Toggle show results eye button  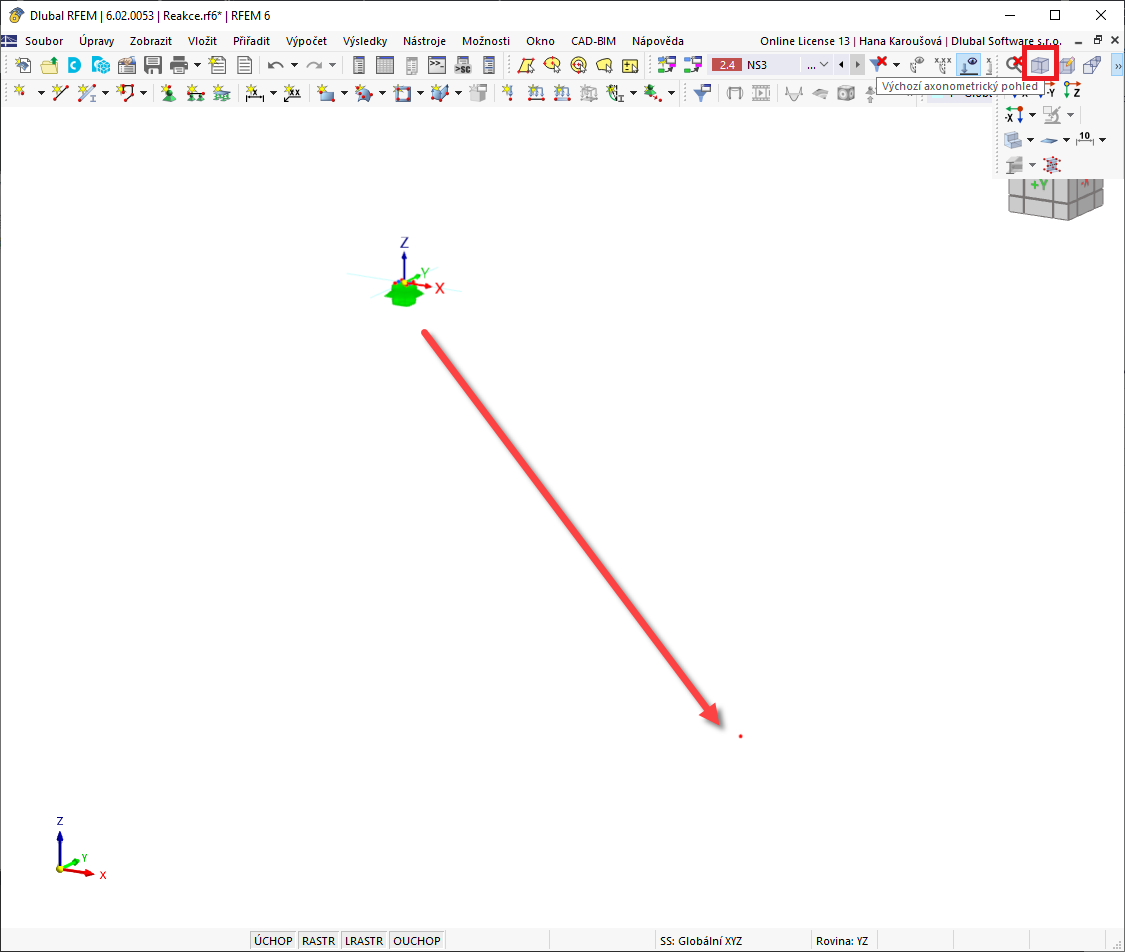(x=969, y=65)
